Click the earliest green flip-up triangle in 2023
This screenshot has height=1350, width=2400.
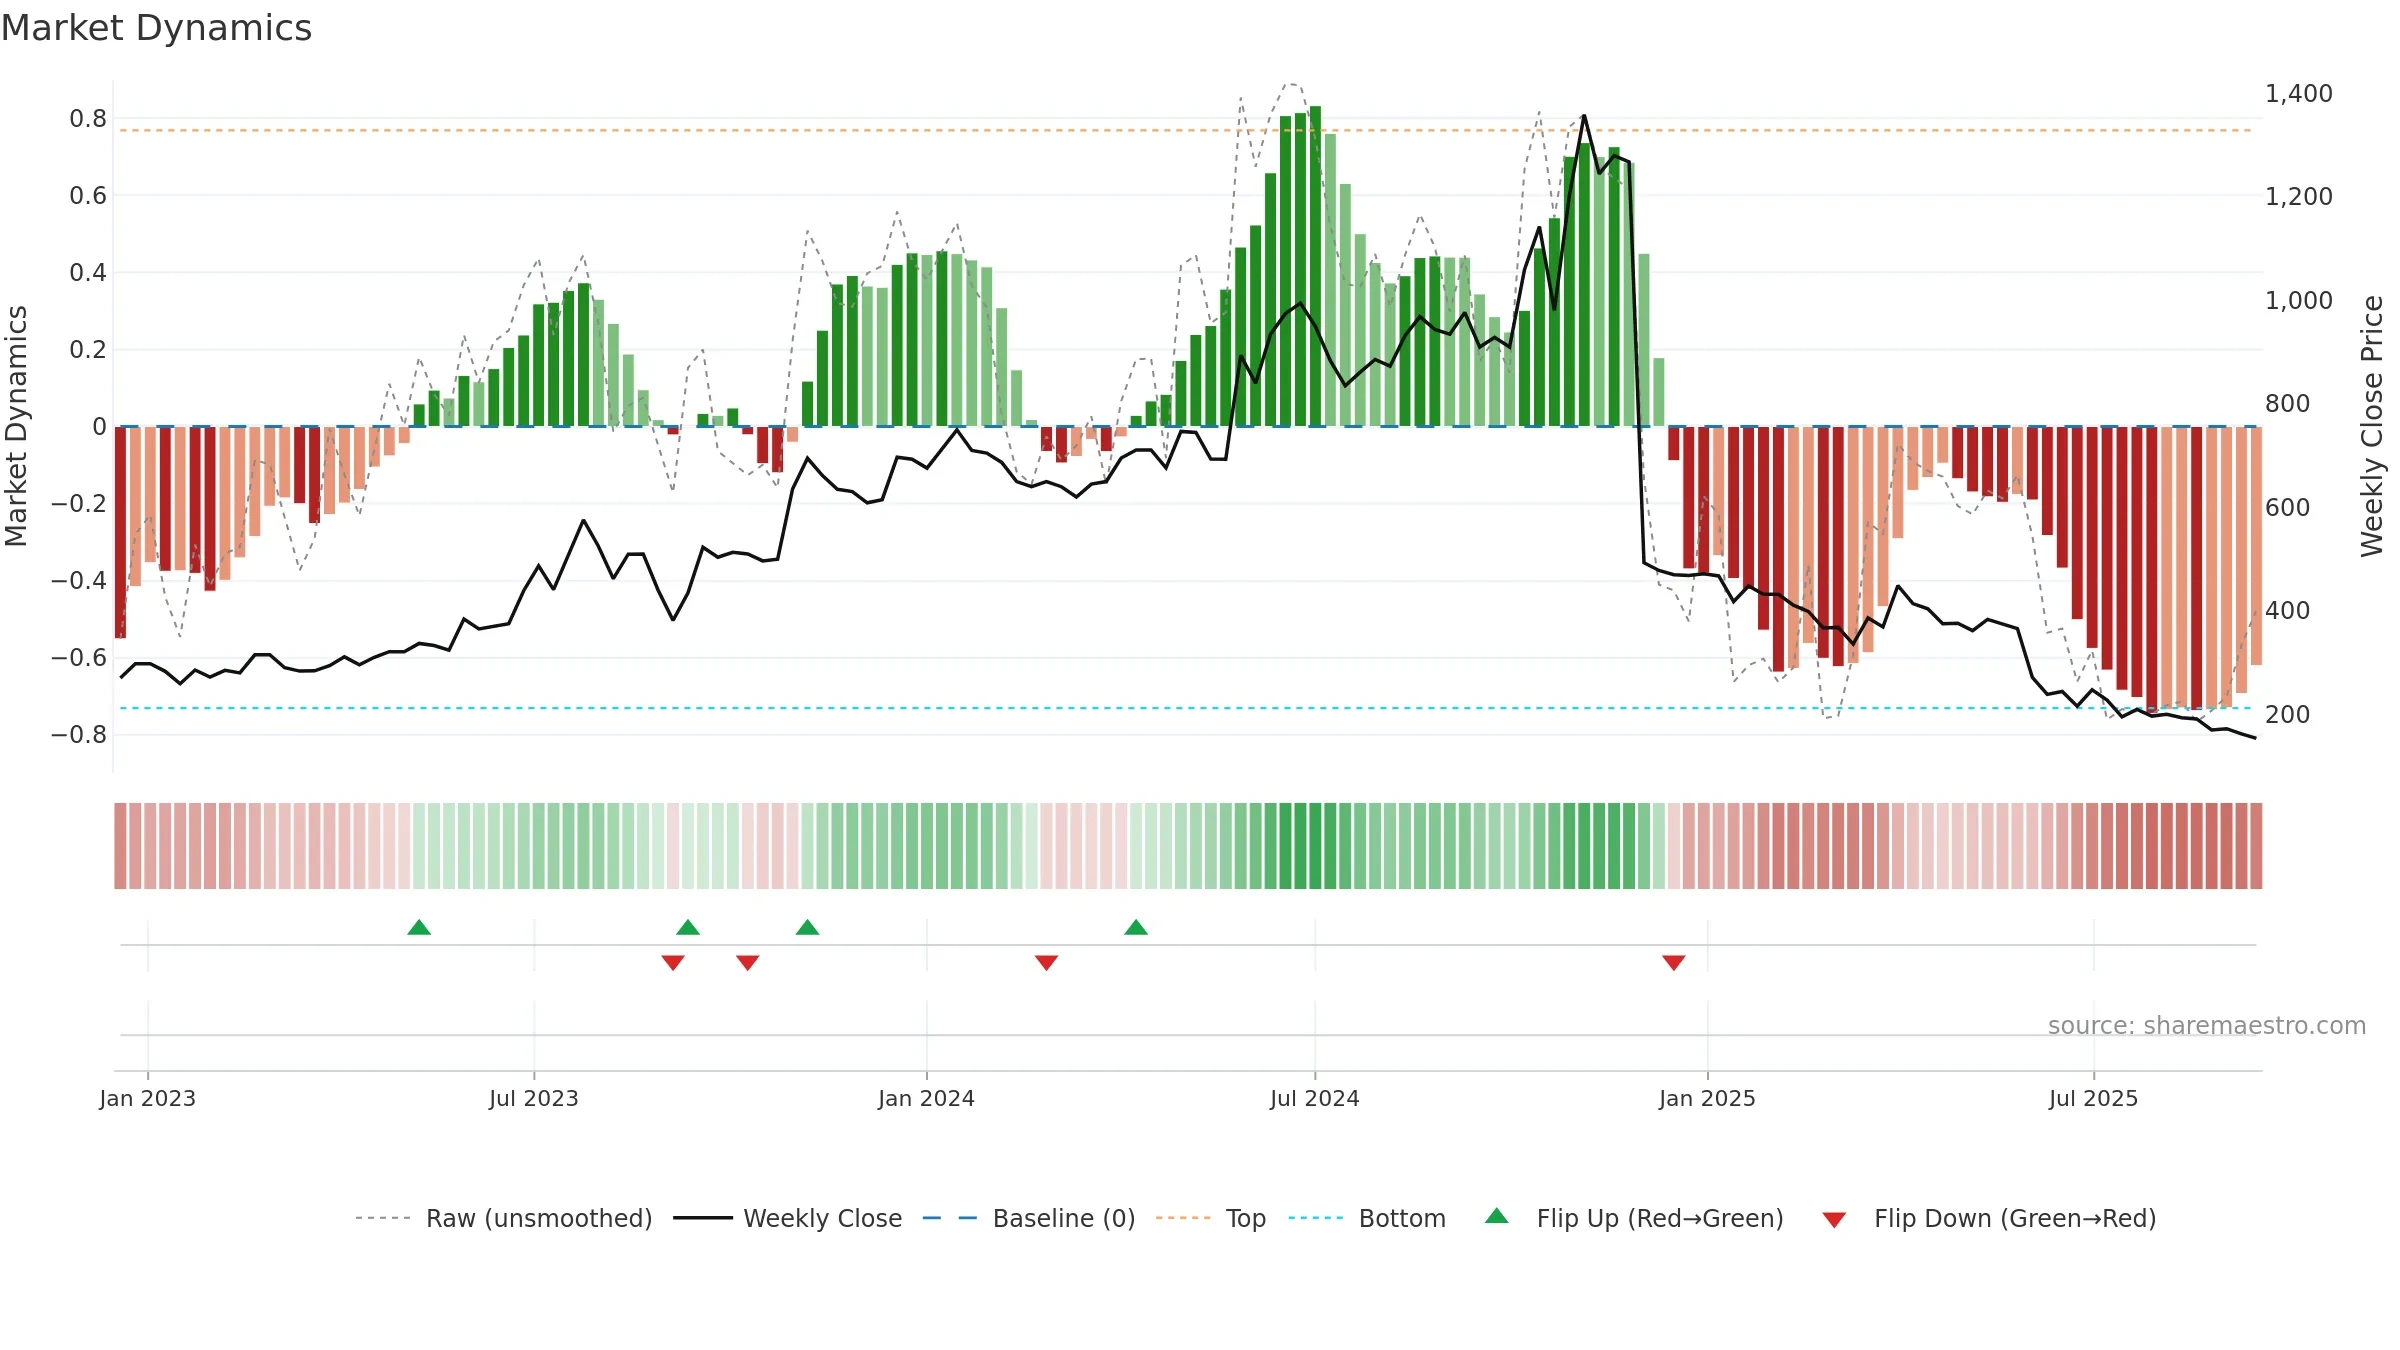click(419, 928)
